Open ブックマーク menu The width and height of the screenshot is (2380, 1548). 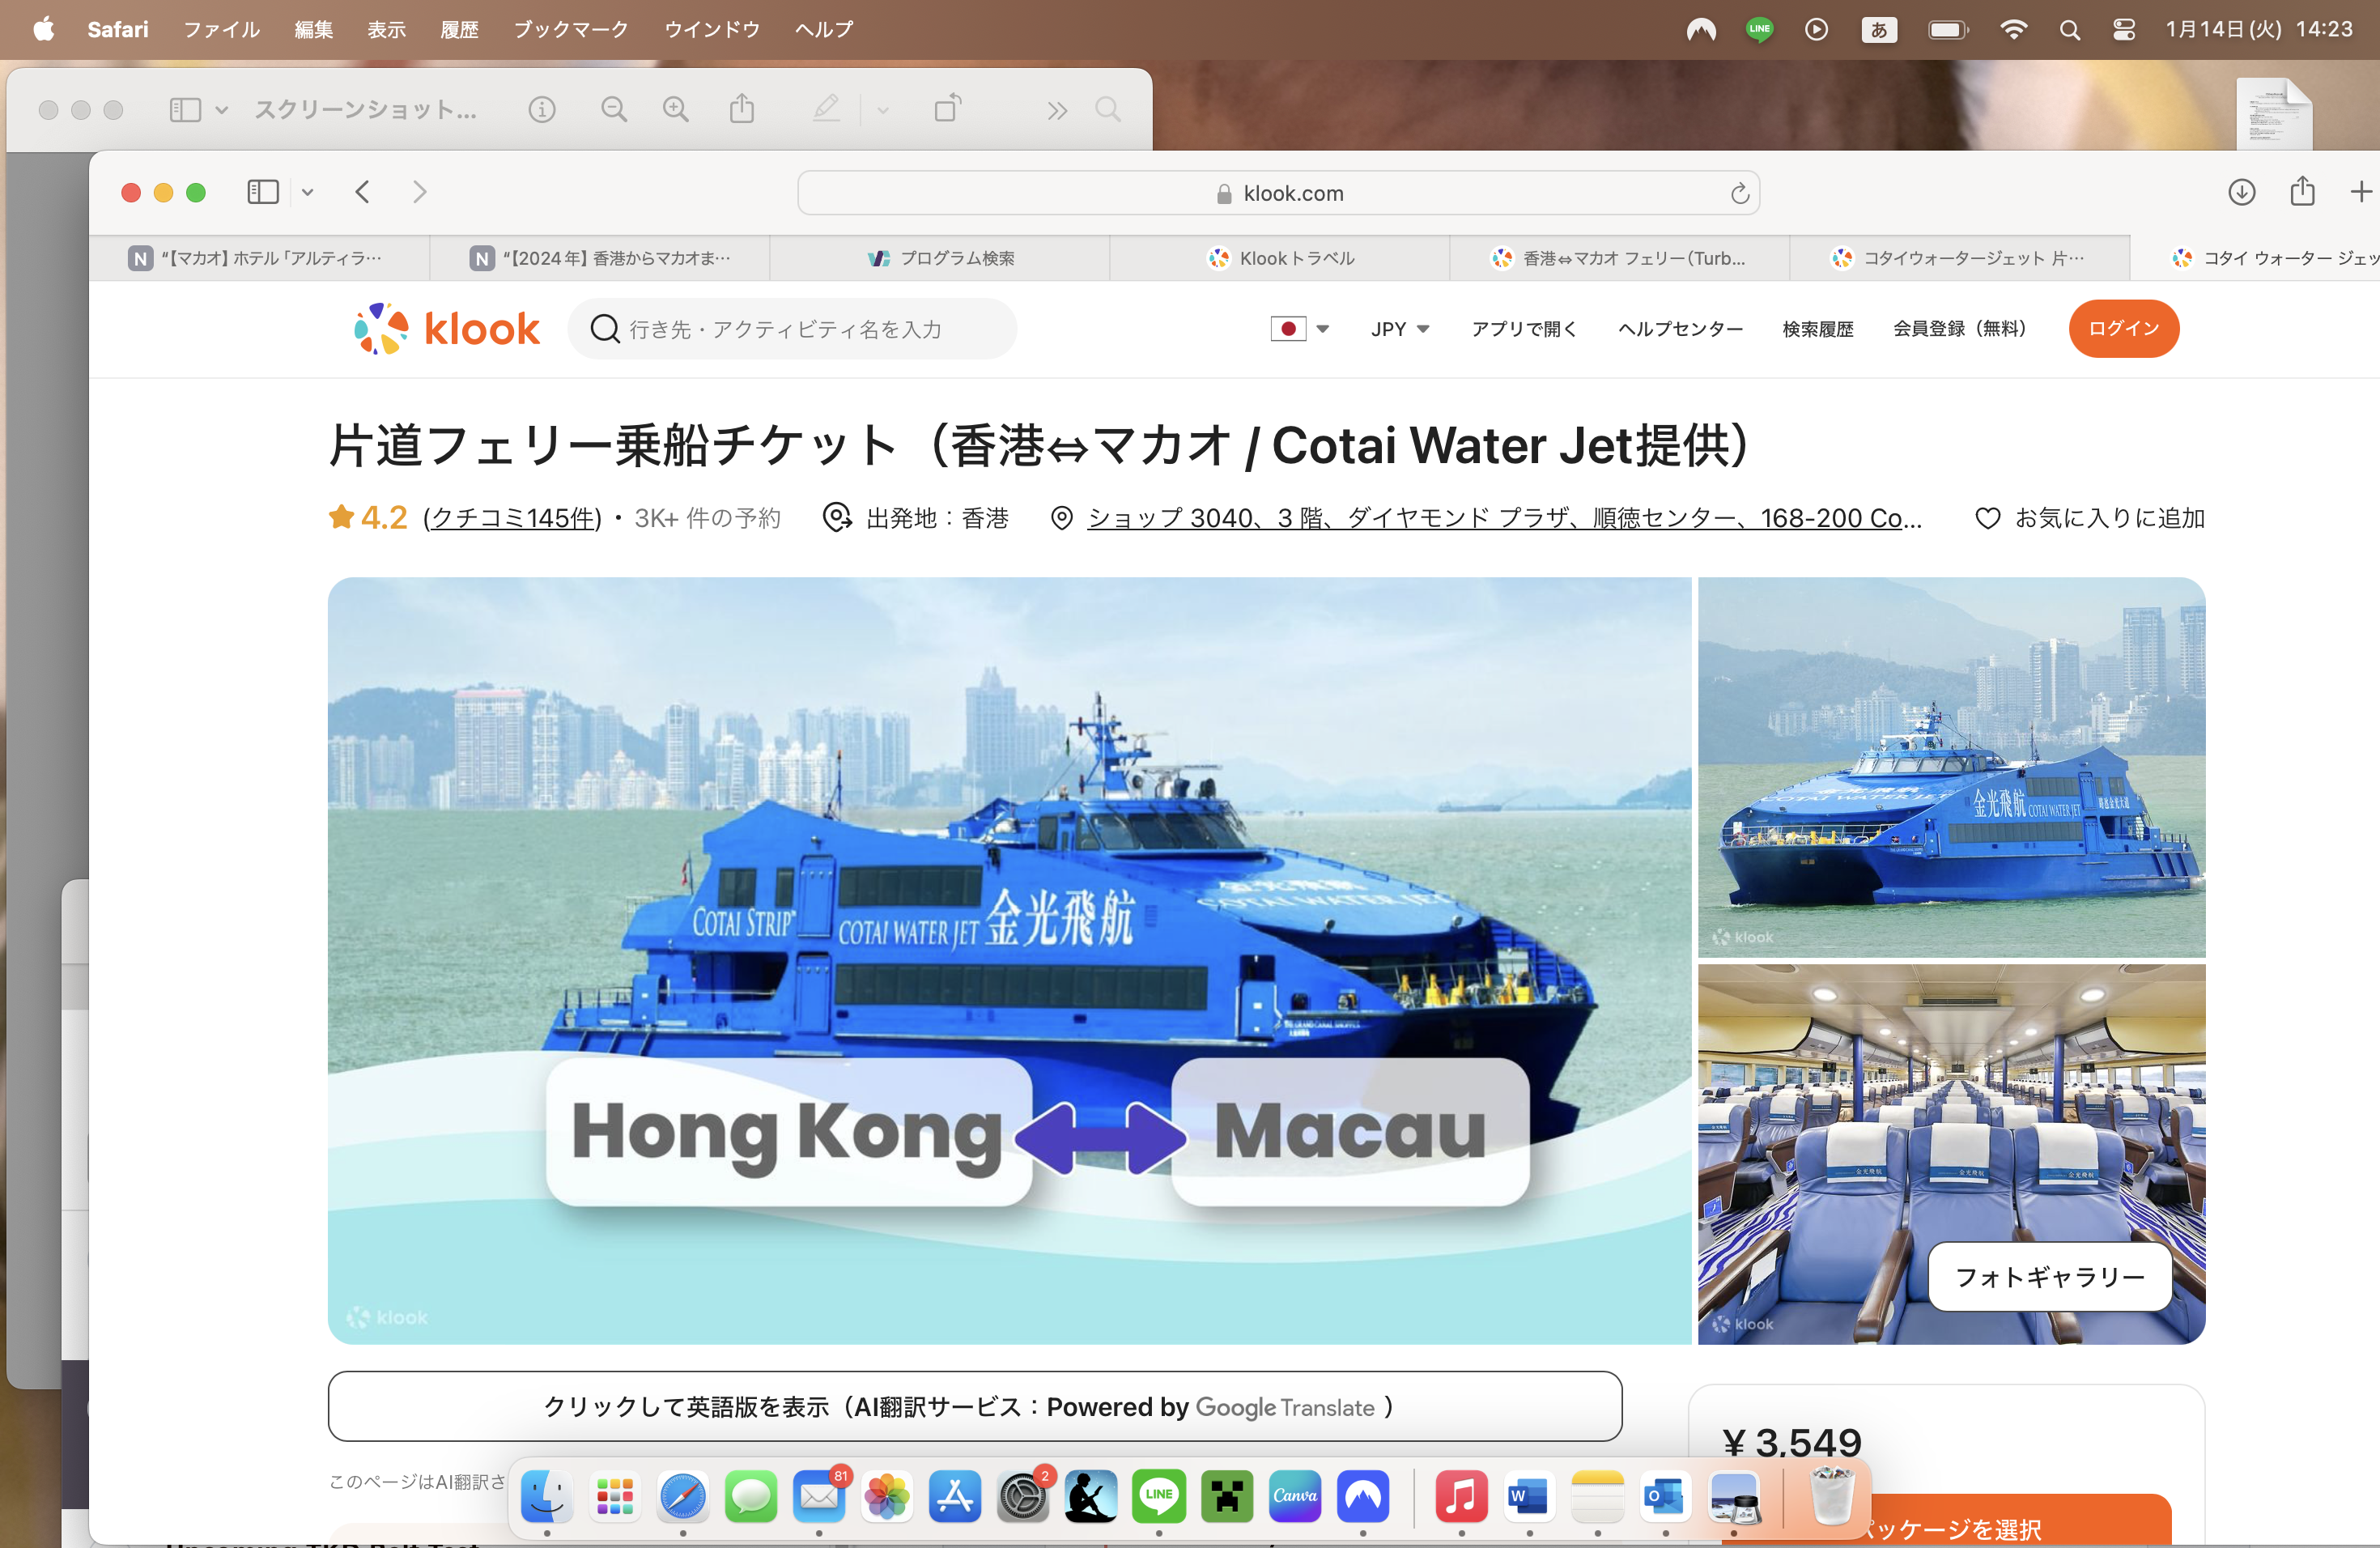click(571, 29)
